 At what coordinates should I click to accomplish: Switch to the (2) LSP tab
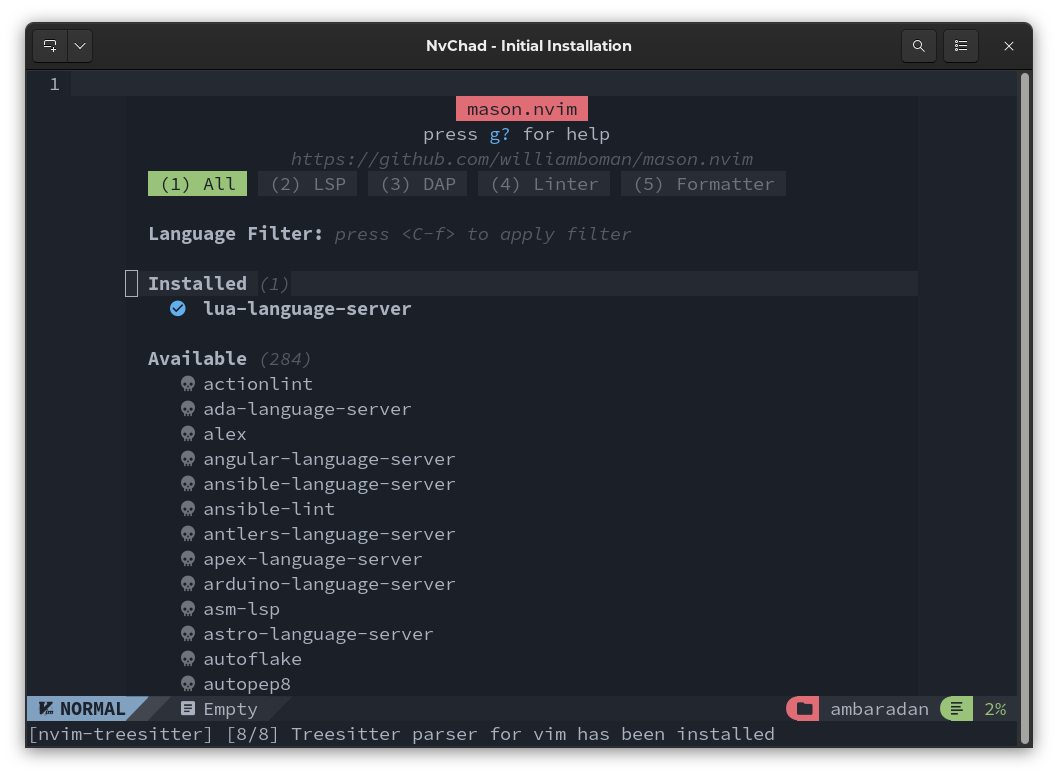click(308, 184)
